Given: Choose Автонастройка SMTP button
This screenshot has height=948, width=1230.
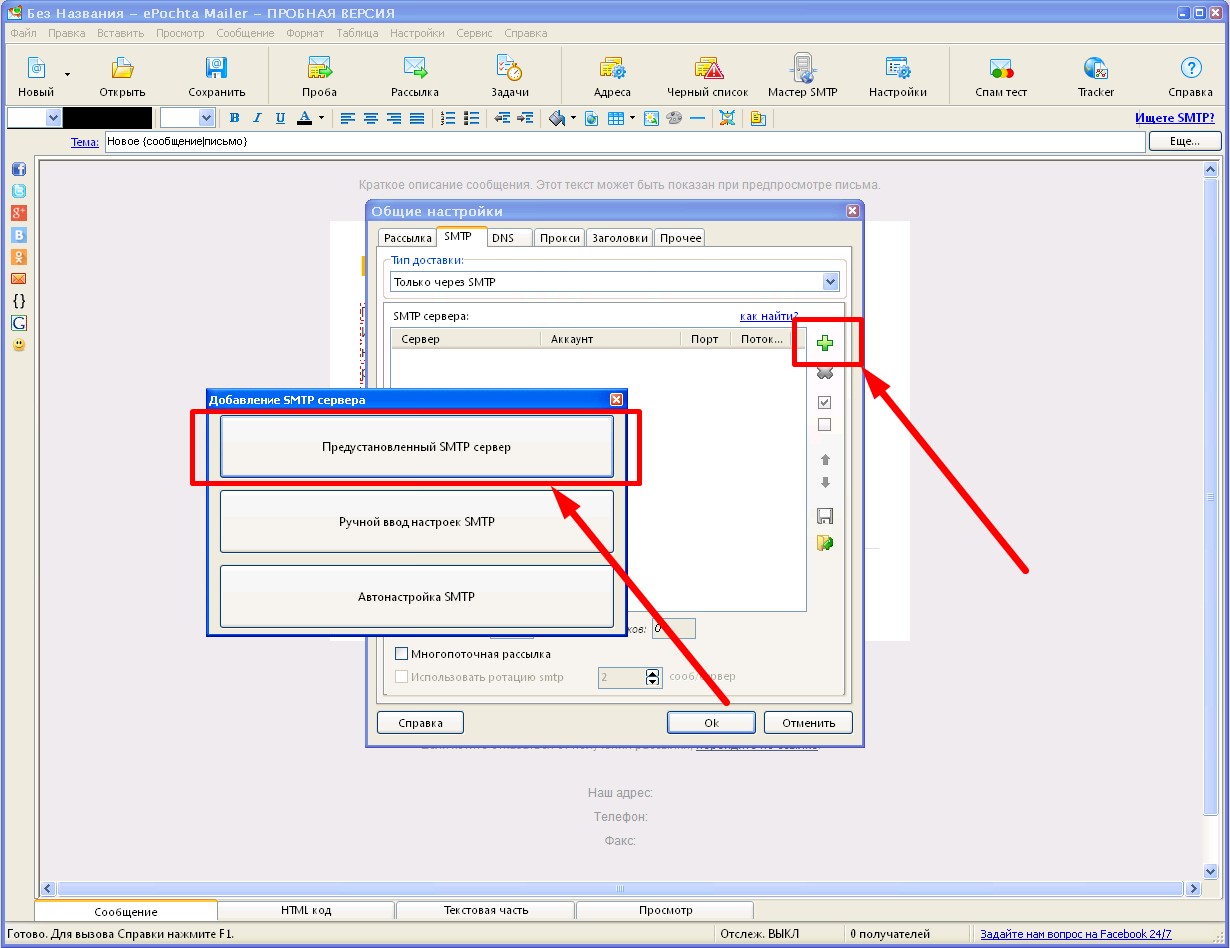Looking at the screenshot, I should click(416, 596).
